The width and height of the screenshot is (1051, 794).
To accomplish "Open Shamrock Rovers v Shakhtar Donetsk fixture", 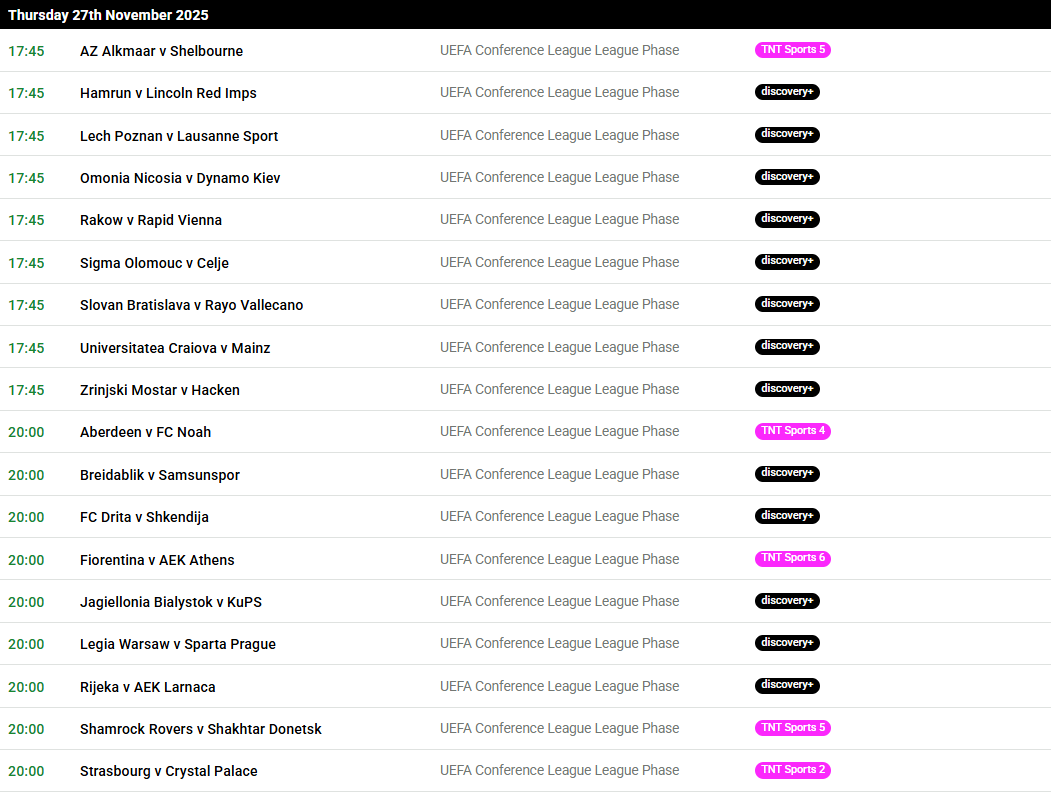I will pos(200,729).
